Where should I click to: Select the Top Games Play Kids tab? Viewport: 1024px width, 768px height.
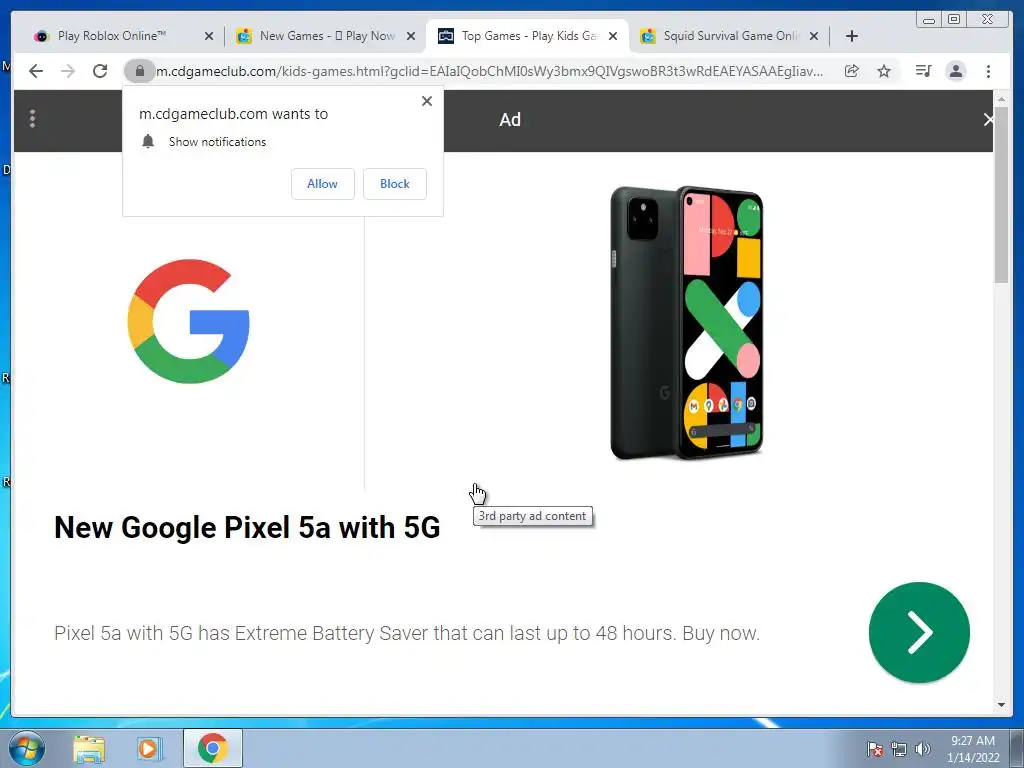[x=527, y=36]
